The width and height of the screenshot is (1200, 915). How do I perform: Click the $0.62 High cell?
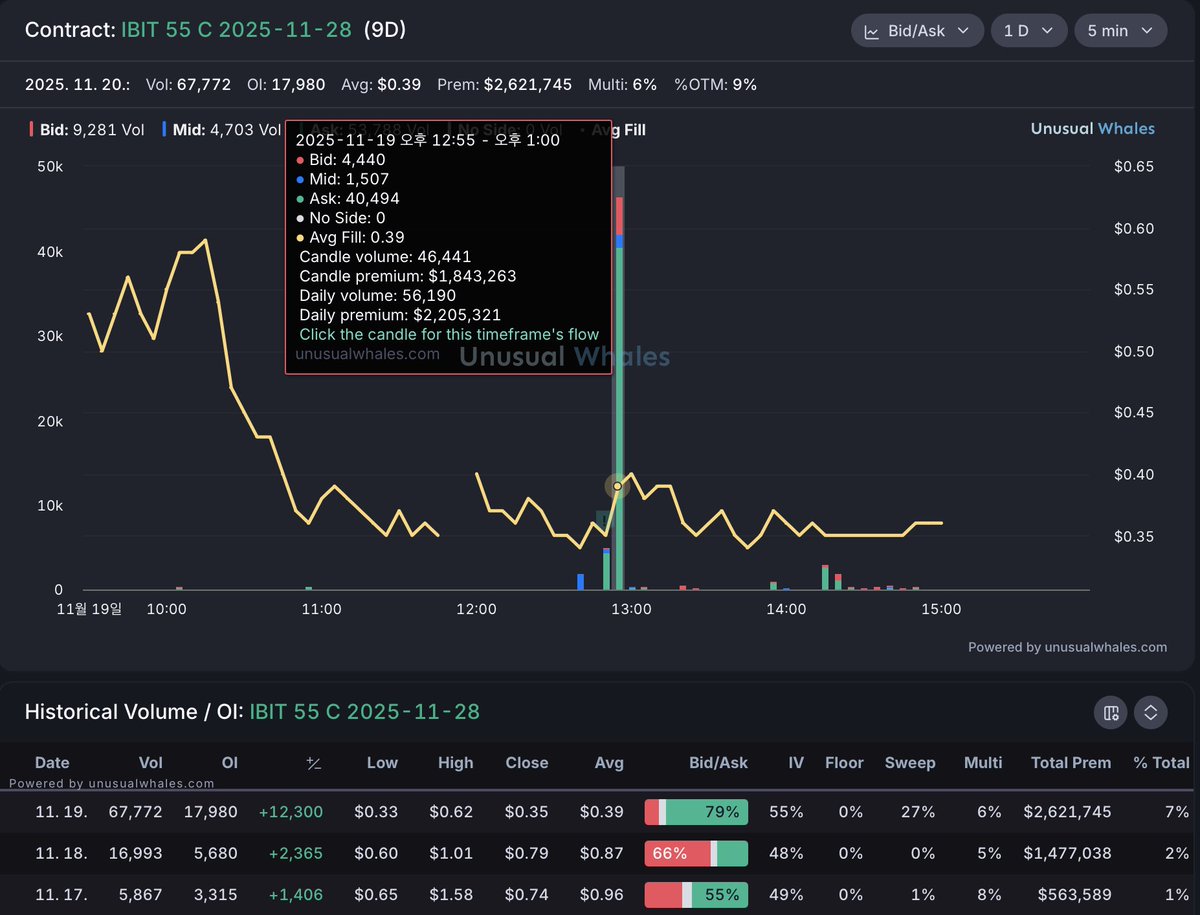451,812
